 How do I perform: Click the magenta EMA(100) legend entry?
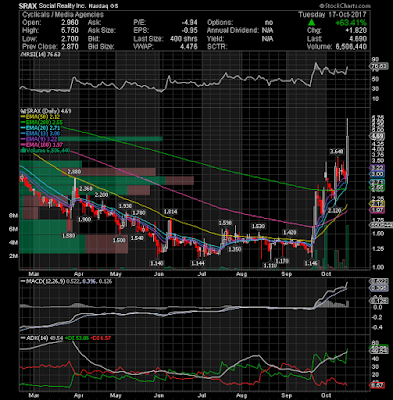point(41,145)
